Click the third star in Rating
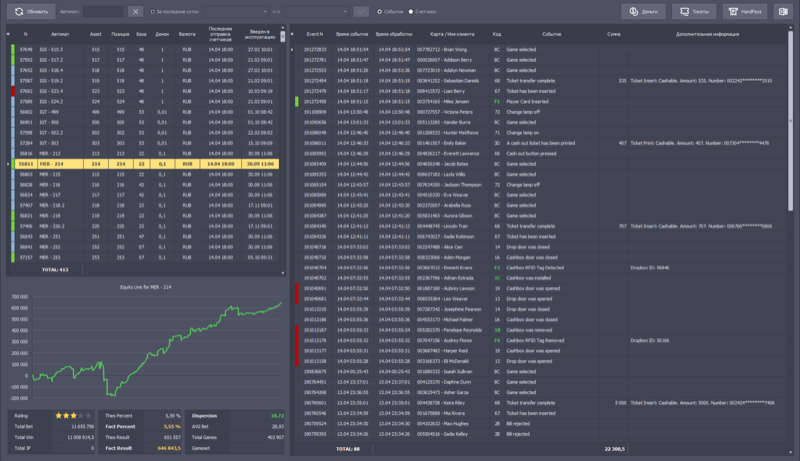 click(x=73, y=413)
